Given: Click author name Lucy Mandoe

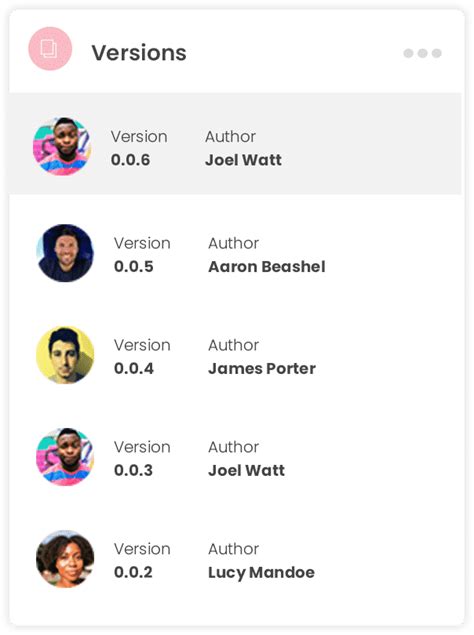Looking at the screenshot, I should click(x=261, y=573).
